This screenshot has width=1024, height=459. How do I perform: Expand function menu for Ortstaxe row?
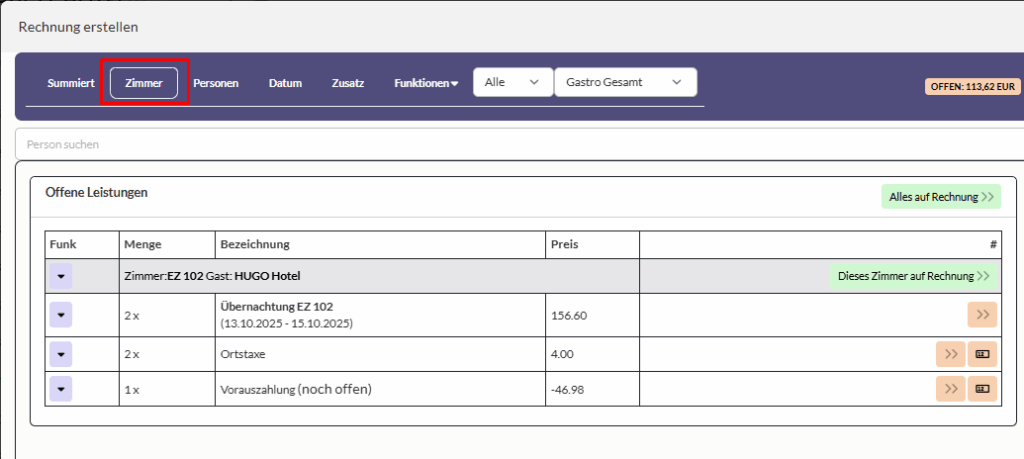[x=61, y=354]
